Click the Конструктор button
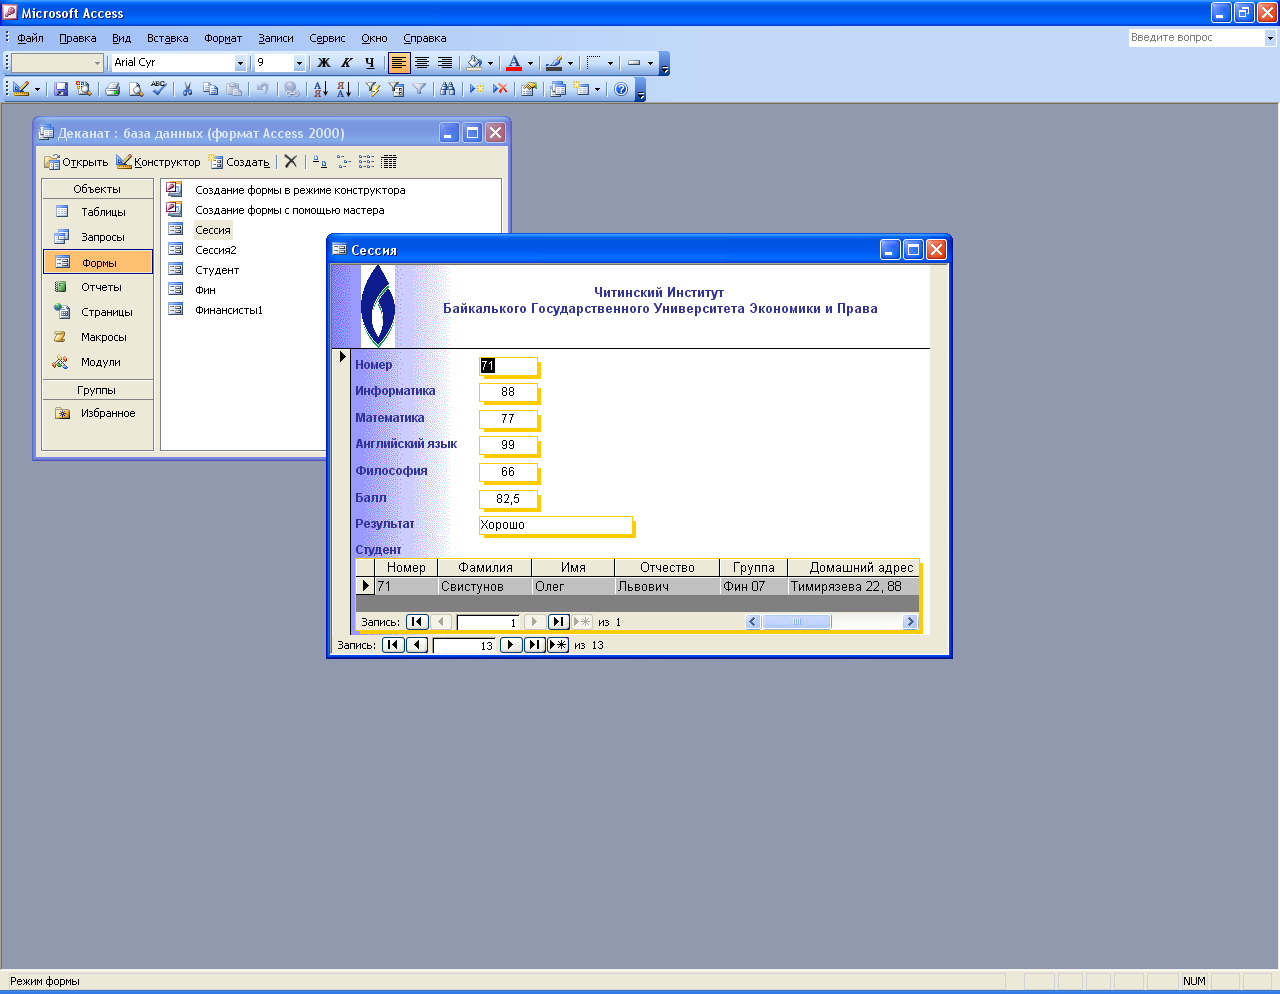1280x994 pixels. (158, 162)
